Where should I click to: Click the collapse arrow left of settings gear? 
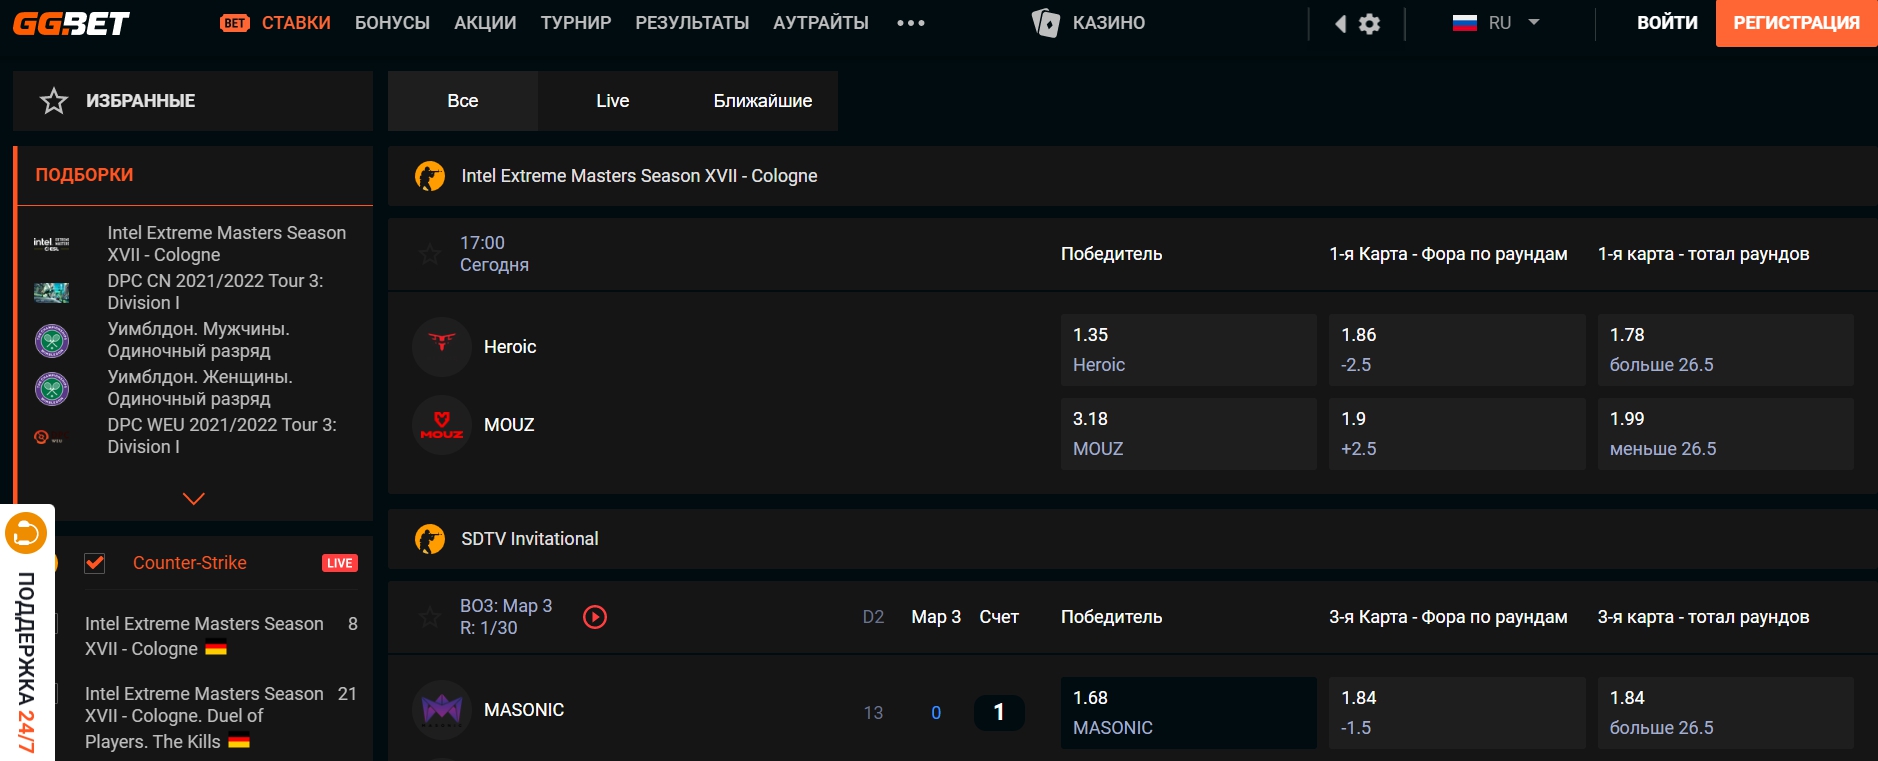[x=1340, y=24]
